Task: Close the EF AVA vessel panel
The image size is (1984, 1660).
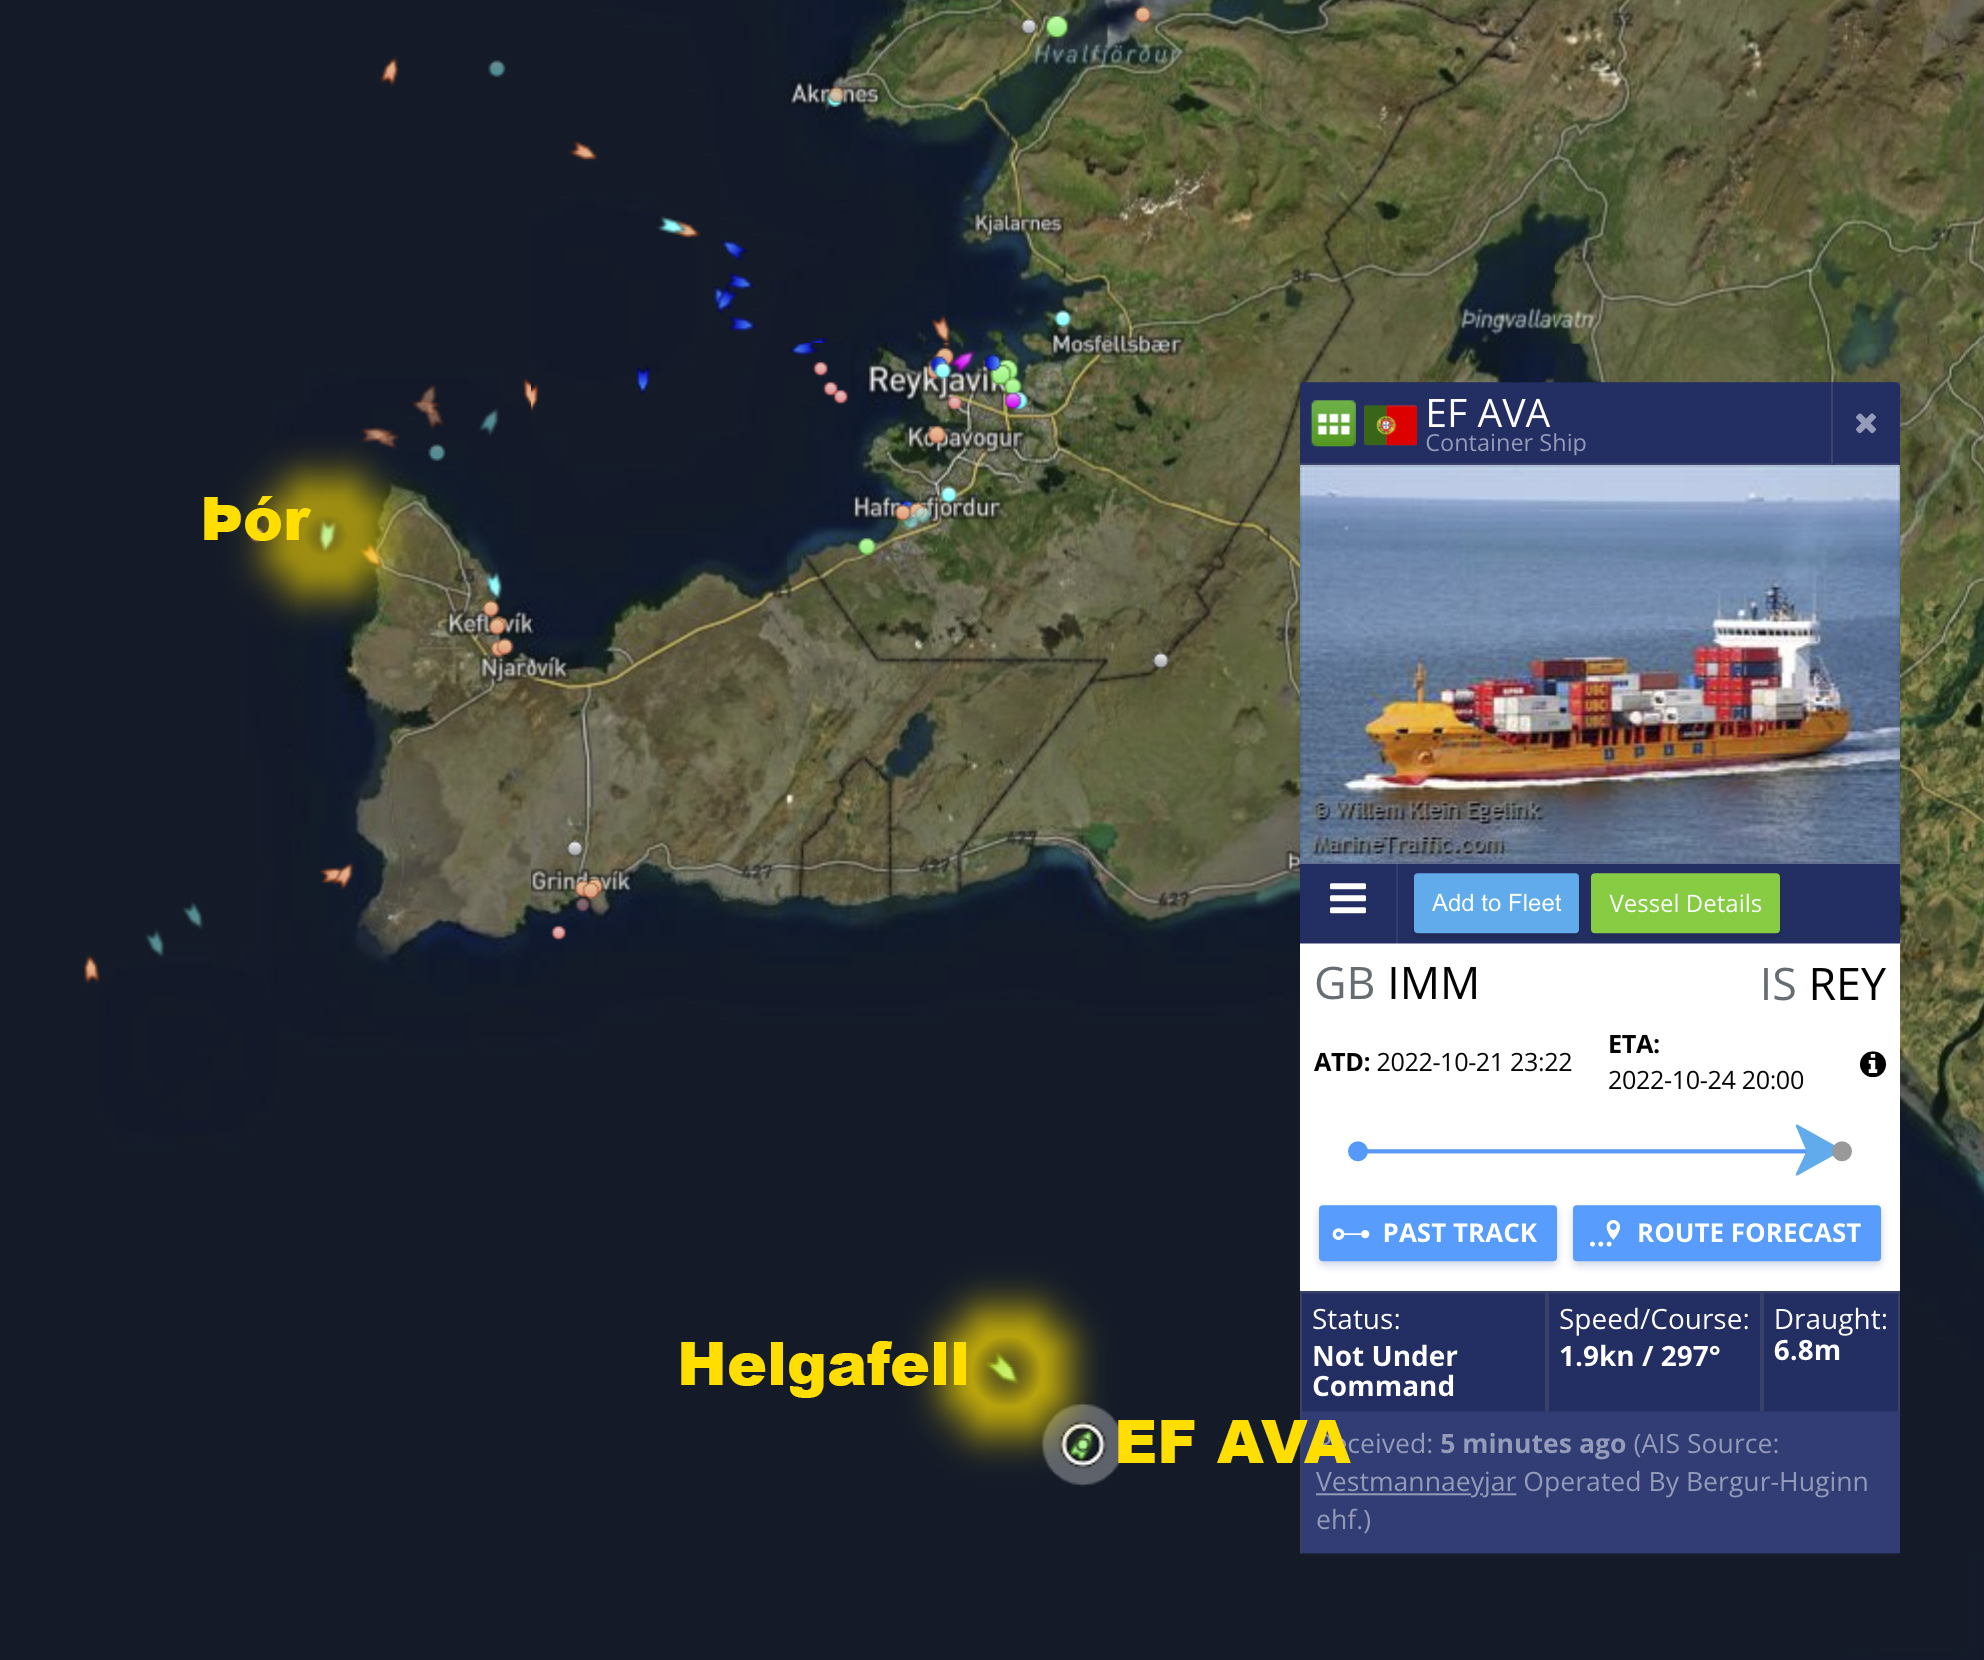Action: (x=1865, y=423)
